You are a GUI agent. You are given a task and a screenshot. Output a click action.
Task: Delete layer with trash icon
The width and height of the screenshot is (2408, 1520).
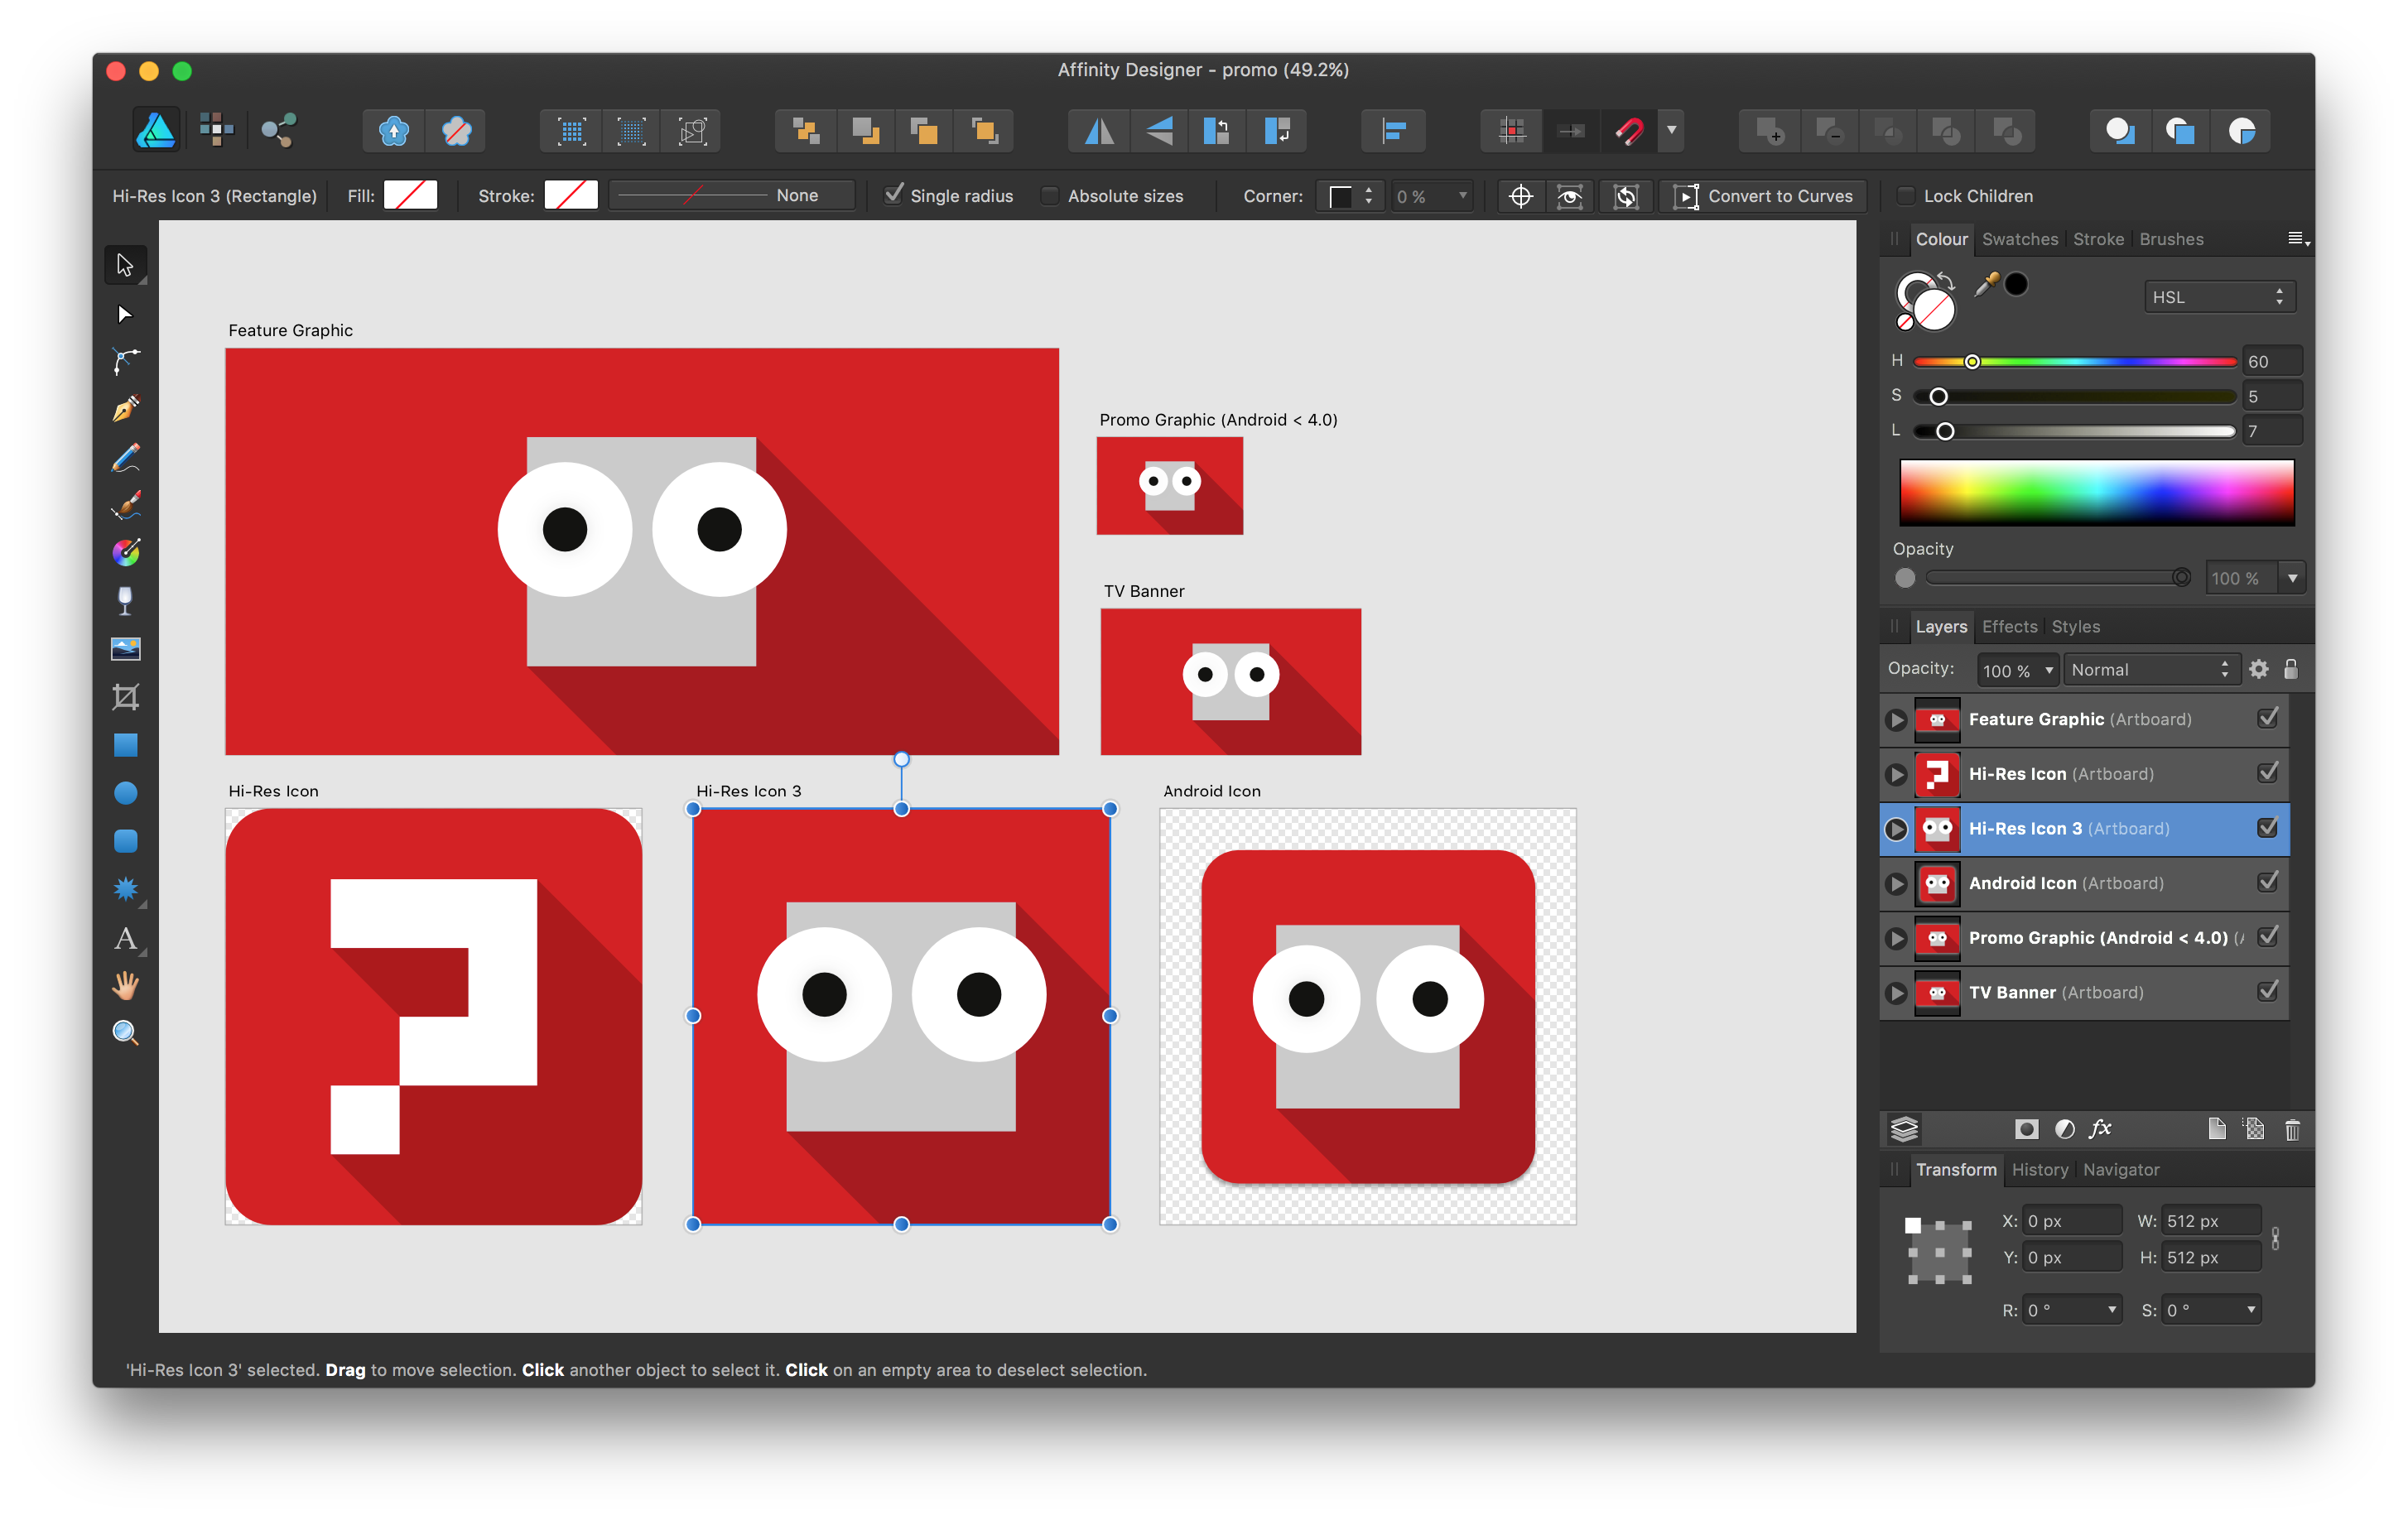[x=2292, y=1130]
